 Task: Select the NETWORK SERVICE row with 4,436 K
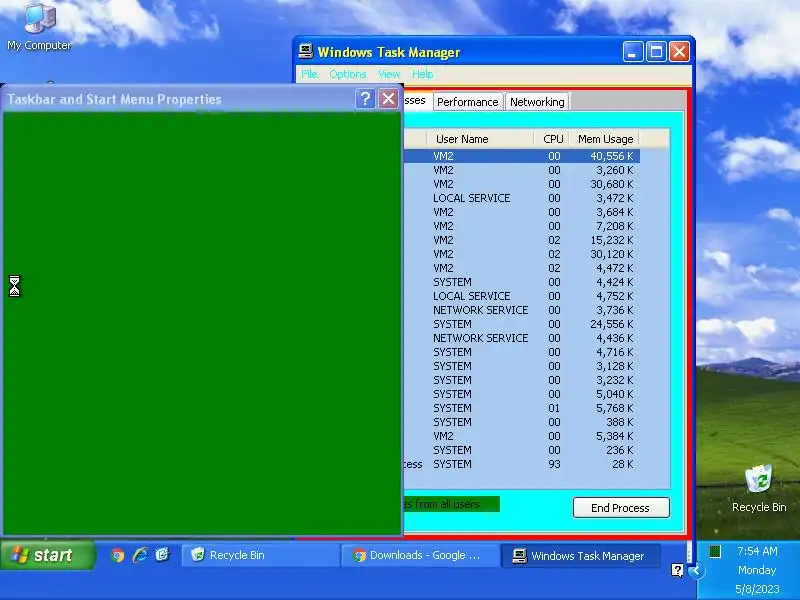pyautogui.click(x=521, y=338)
